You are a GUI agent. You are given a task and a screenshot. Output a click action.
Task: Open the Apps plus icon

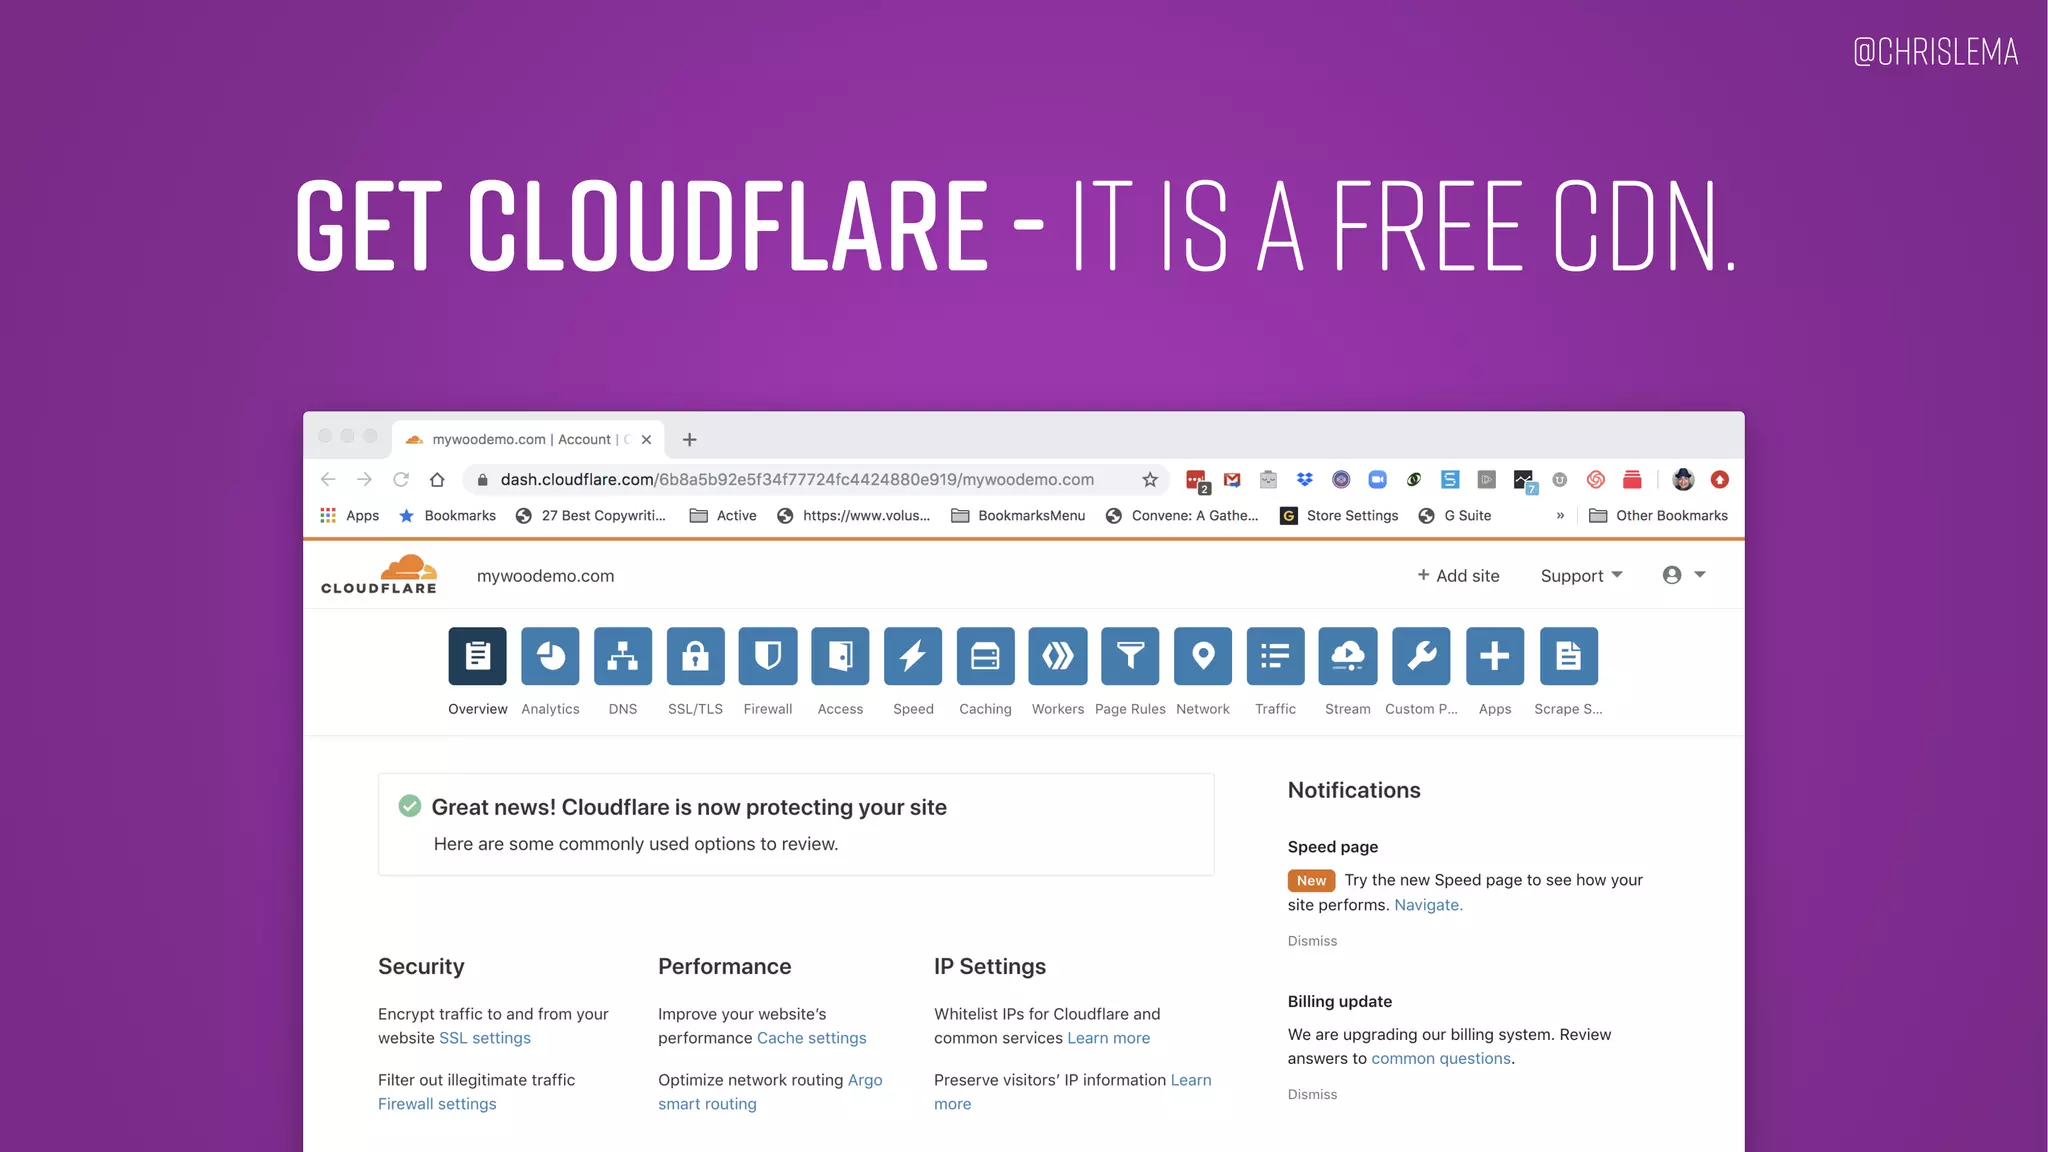point(1495,656)
